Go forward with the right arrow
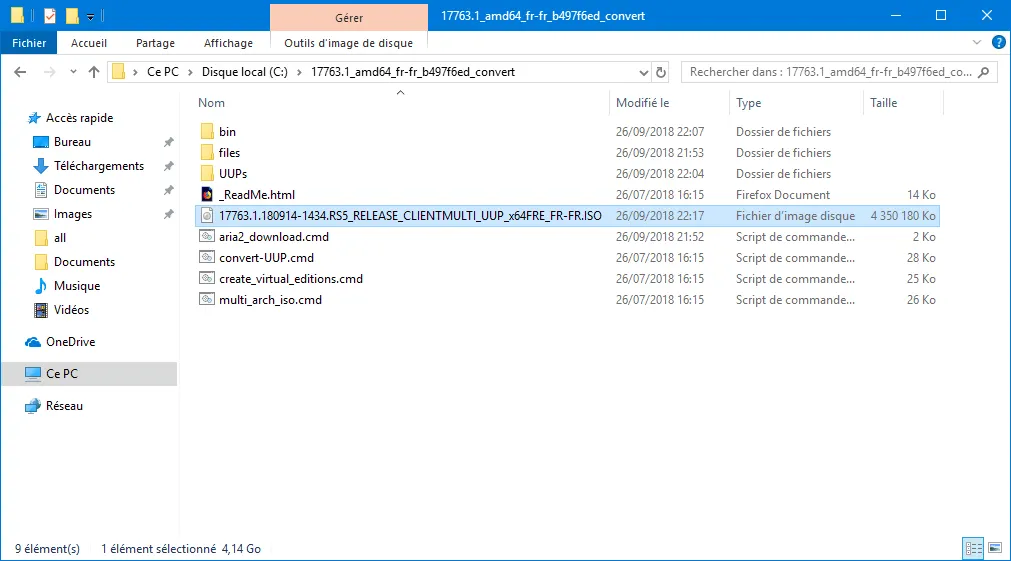The image size is (1011, 561). tap(50, 72)
